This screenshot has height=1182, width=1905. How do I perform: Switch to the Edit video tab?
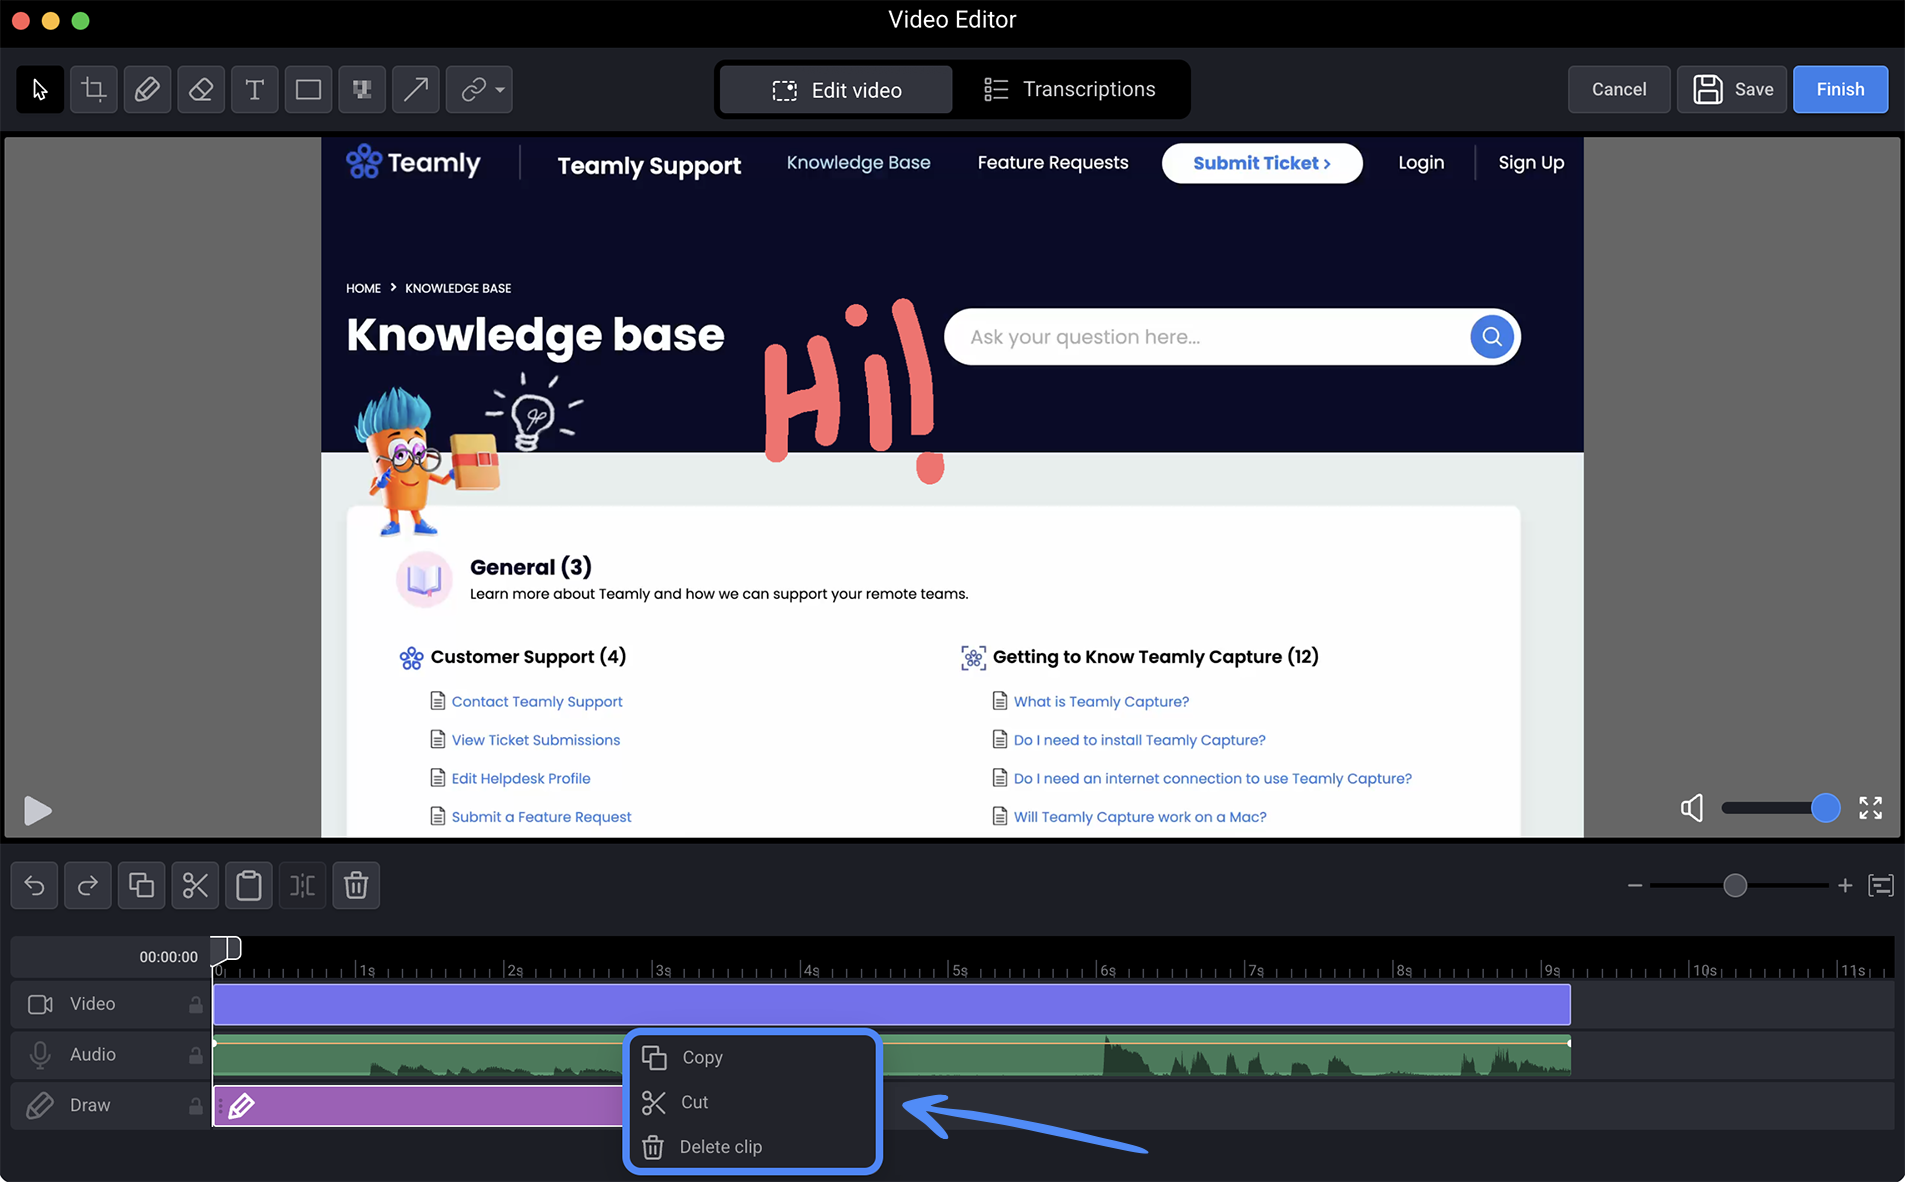pos(836,90)
